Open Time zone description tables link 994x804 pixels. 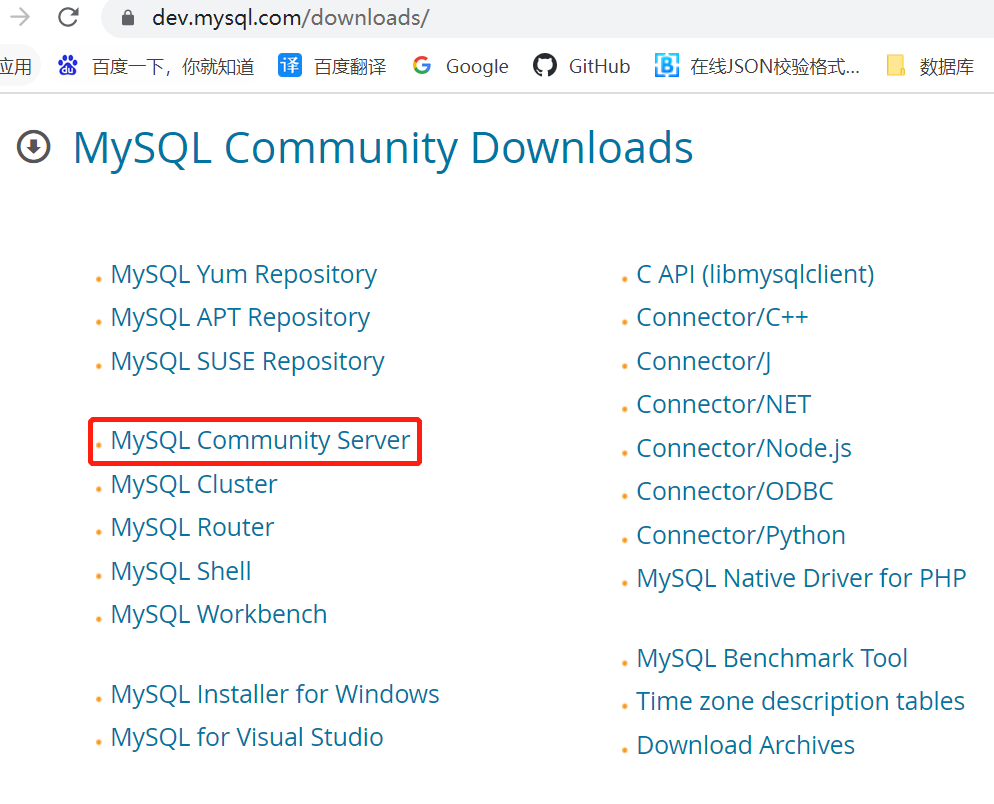pyautogui.click(x=800, y=701)
